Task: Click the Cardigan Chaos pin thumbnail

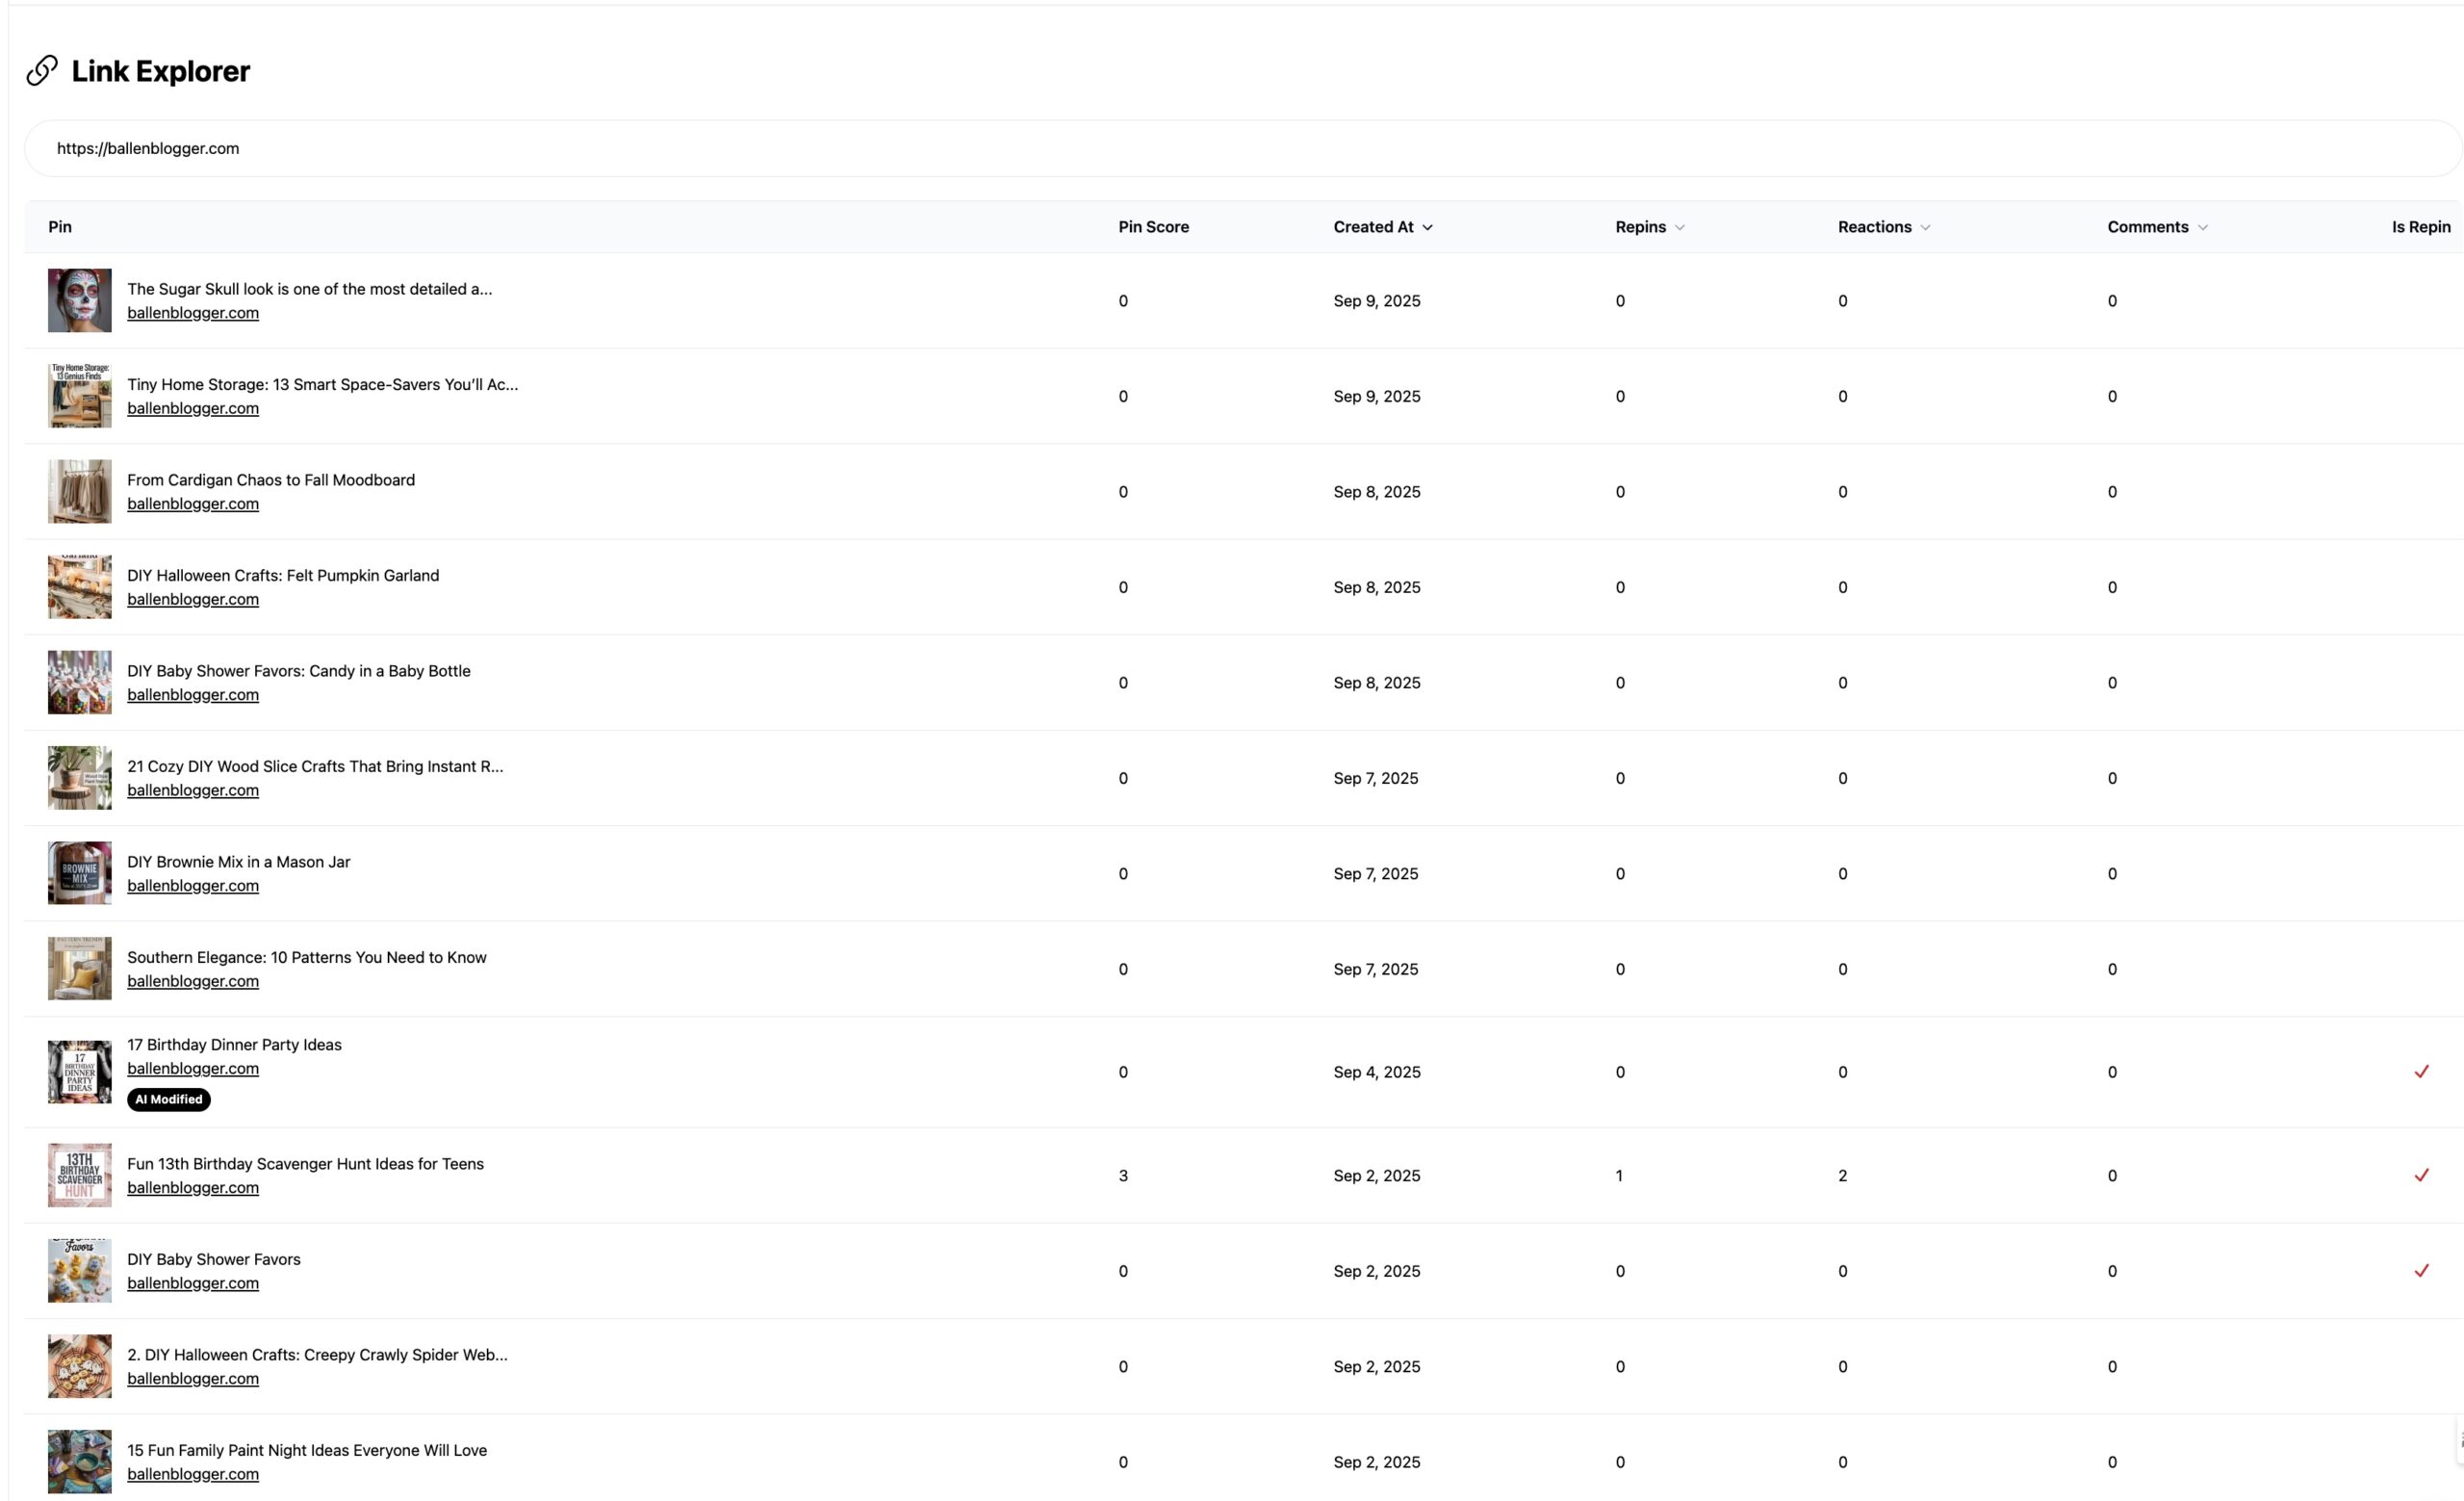Action: (80, 491)
